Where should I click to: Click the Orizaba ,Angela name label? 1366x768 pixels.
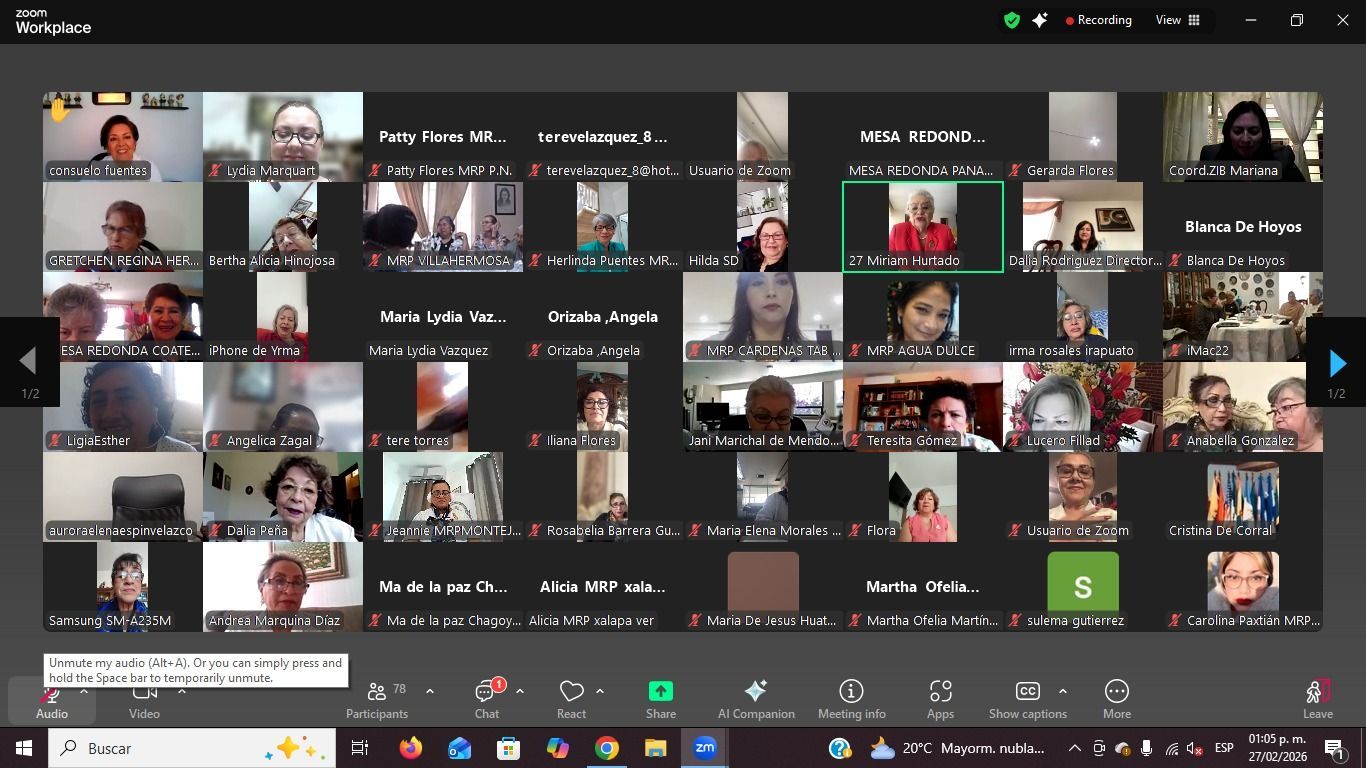pyautogui.click(x=593, y=351)
